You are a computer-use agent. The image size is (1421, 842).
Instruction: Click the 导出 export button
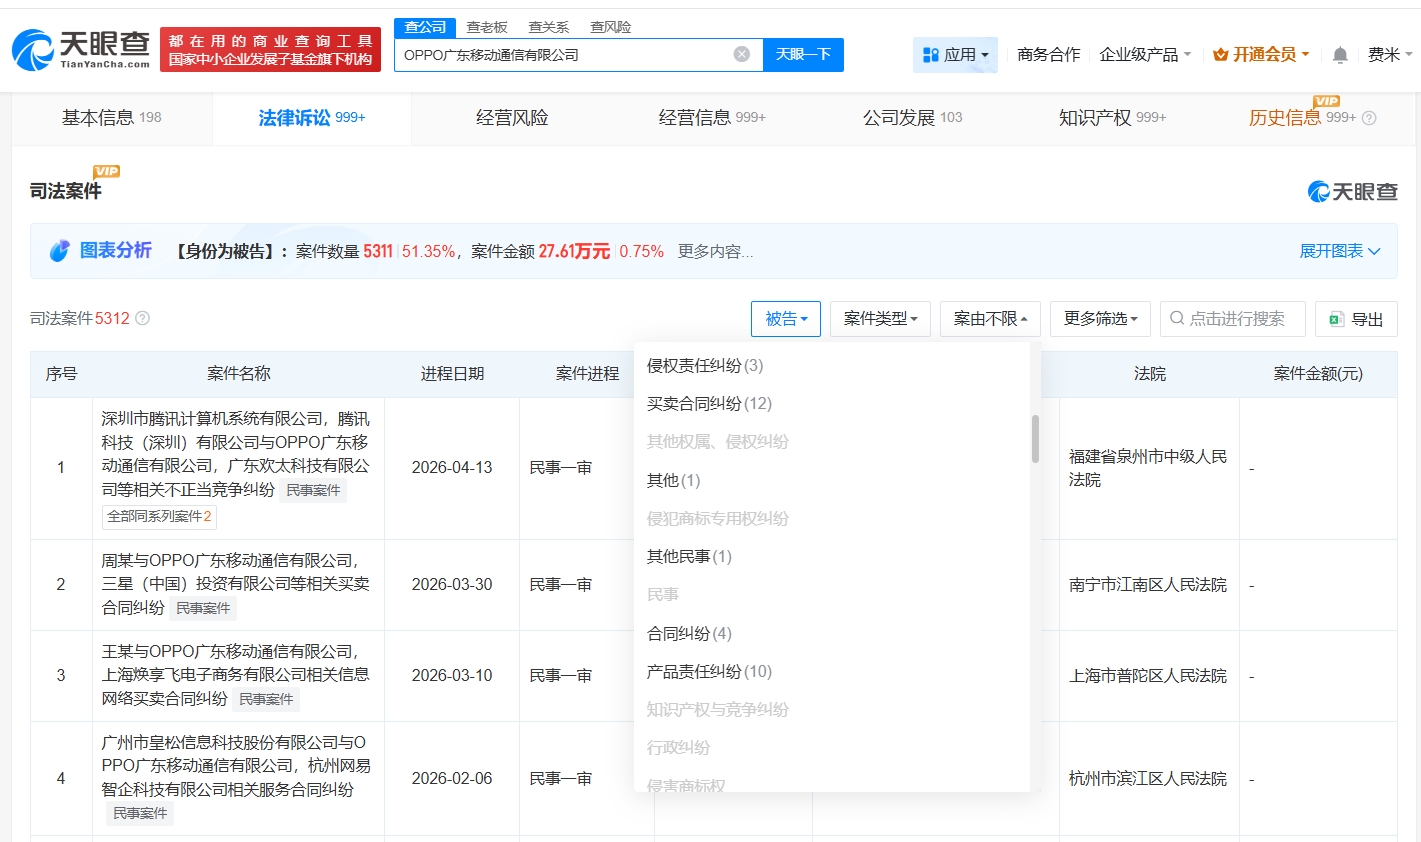tap(1356, 319)
